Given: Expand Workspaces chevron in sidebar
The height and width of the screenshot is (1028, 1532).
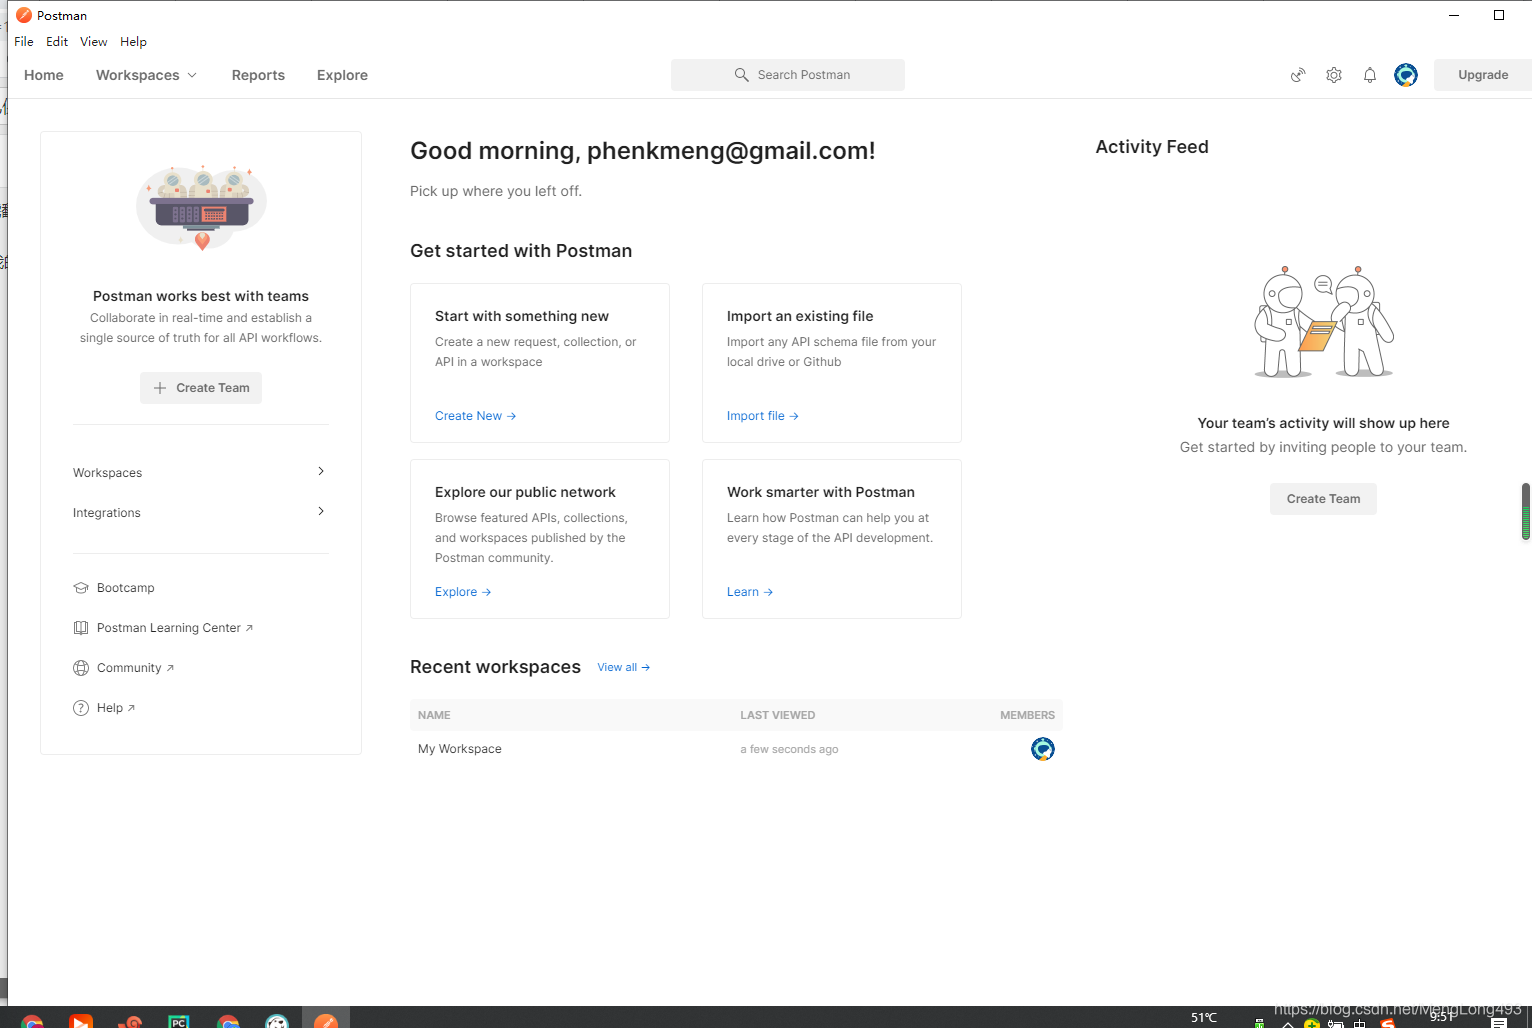Looking at the screenshot, I should pos(321,471).
